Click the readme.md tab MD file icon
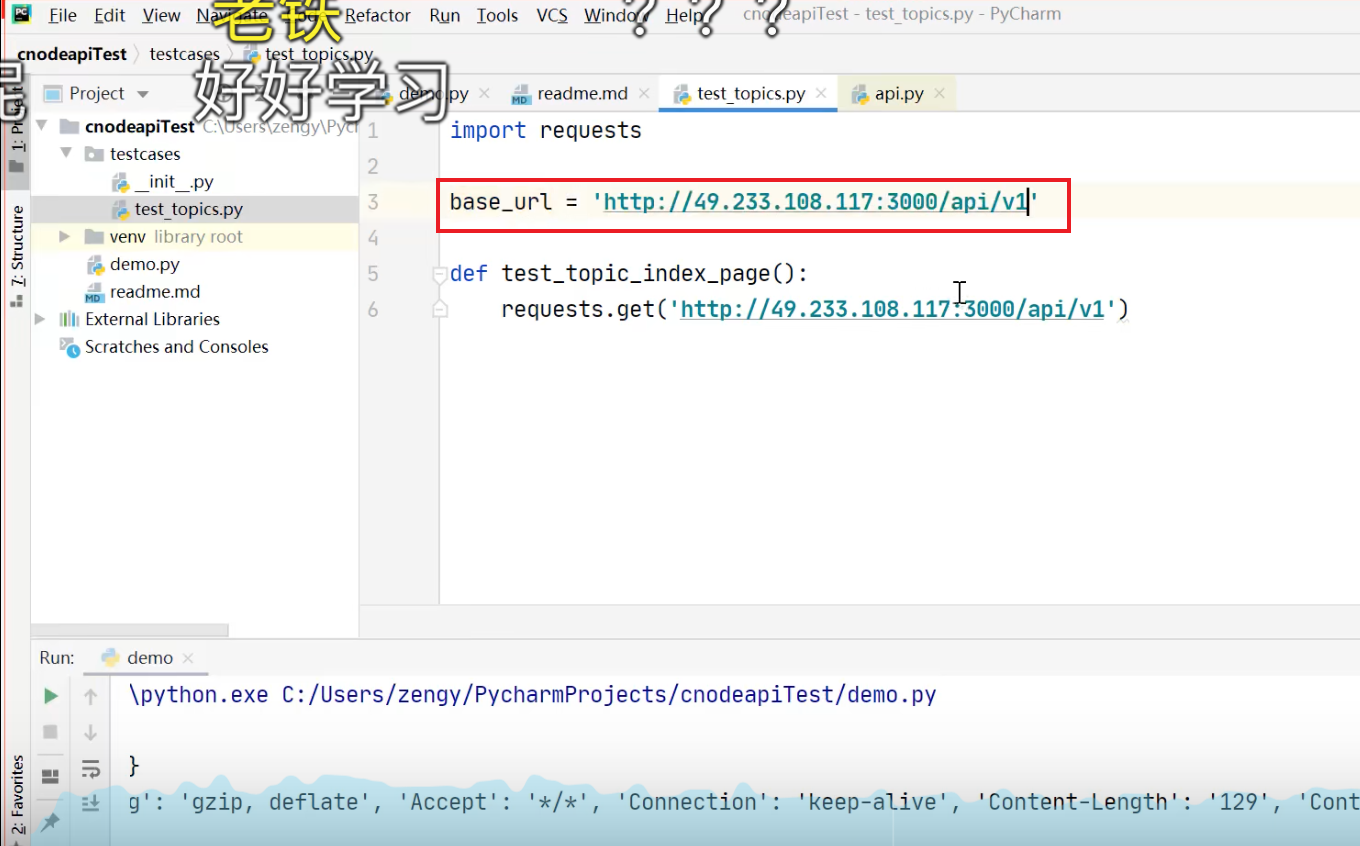 tap(520, 94)
